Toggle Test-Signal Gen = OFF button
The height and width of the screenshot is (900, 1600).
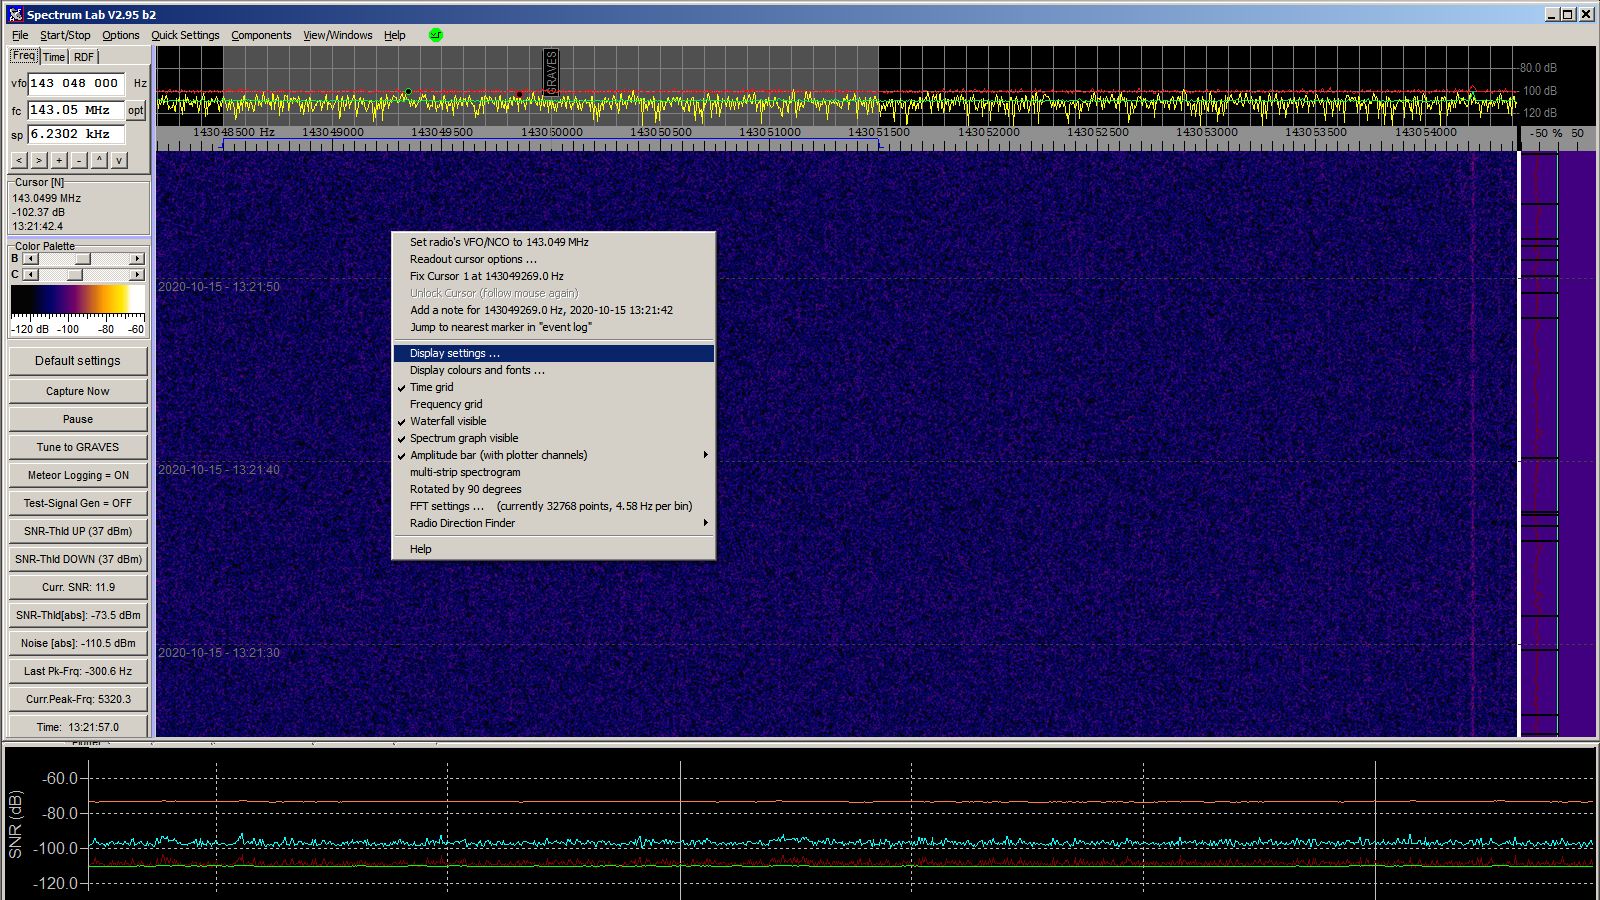pos(78,503)
